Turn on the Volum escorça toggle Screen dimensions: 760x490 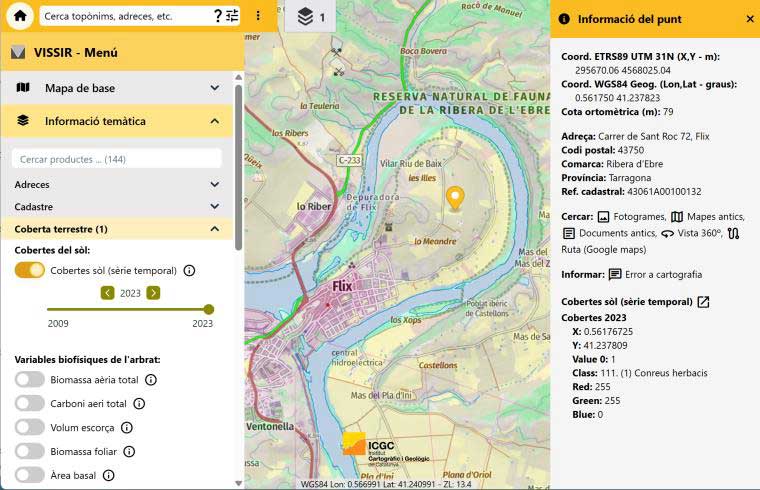pyautogui.click(x=30, y=427)
